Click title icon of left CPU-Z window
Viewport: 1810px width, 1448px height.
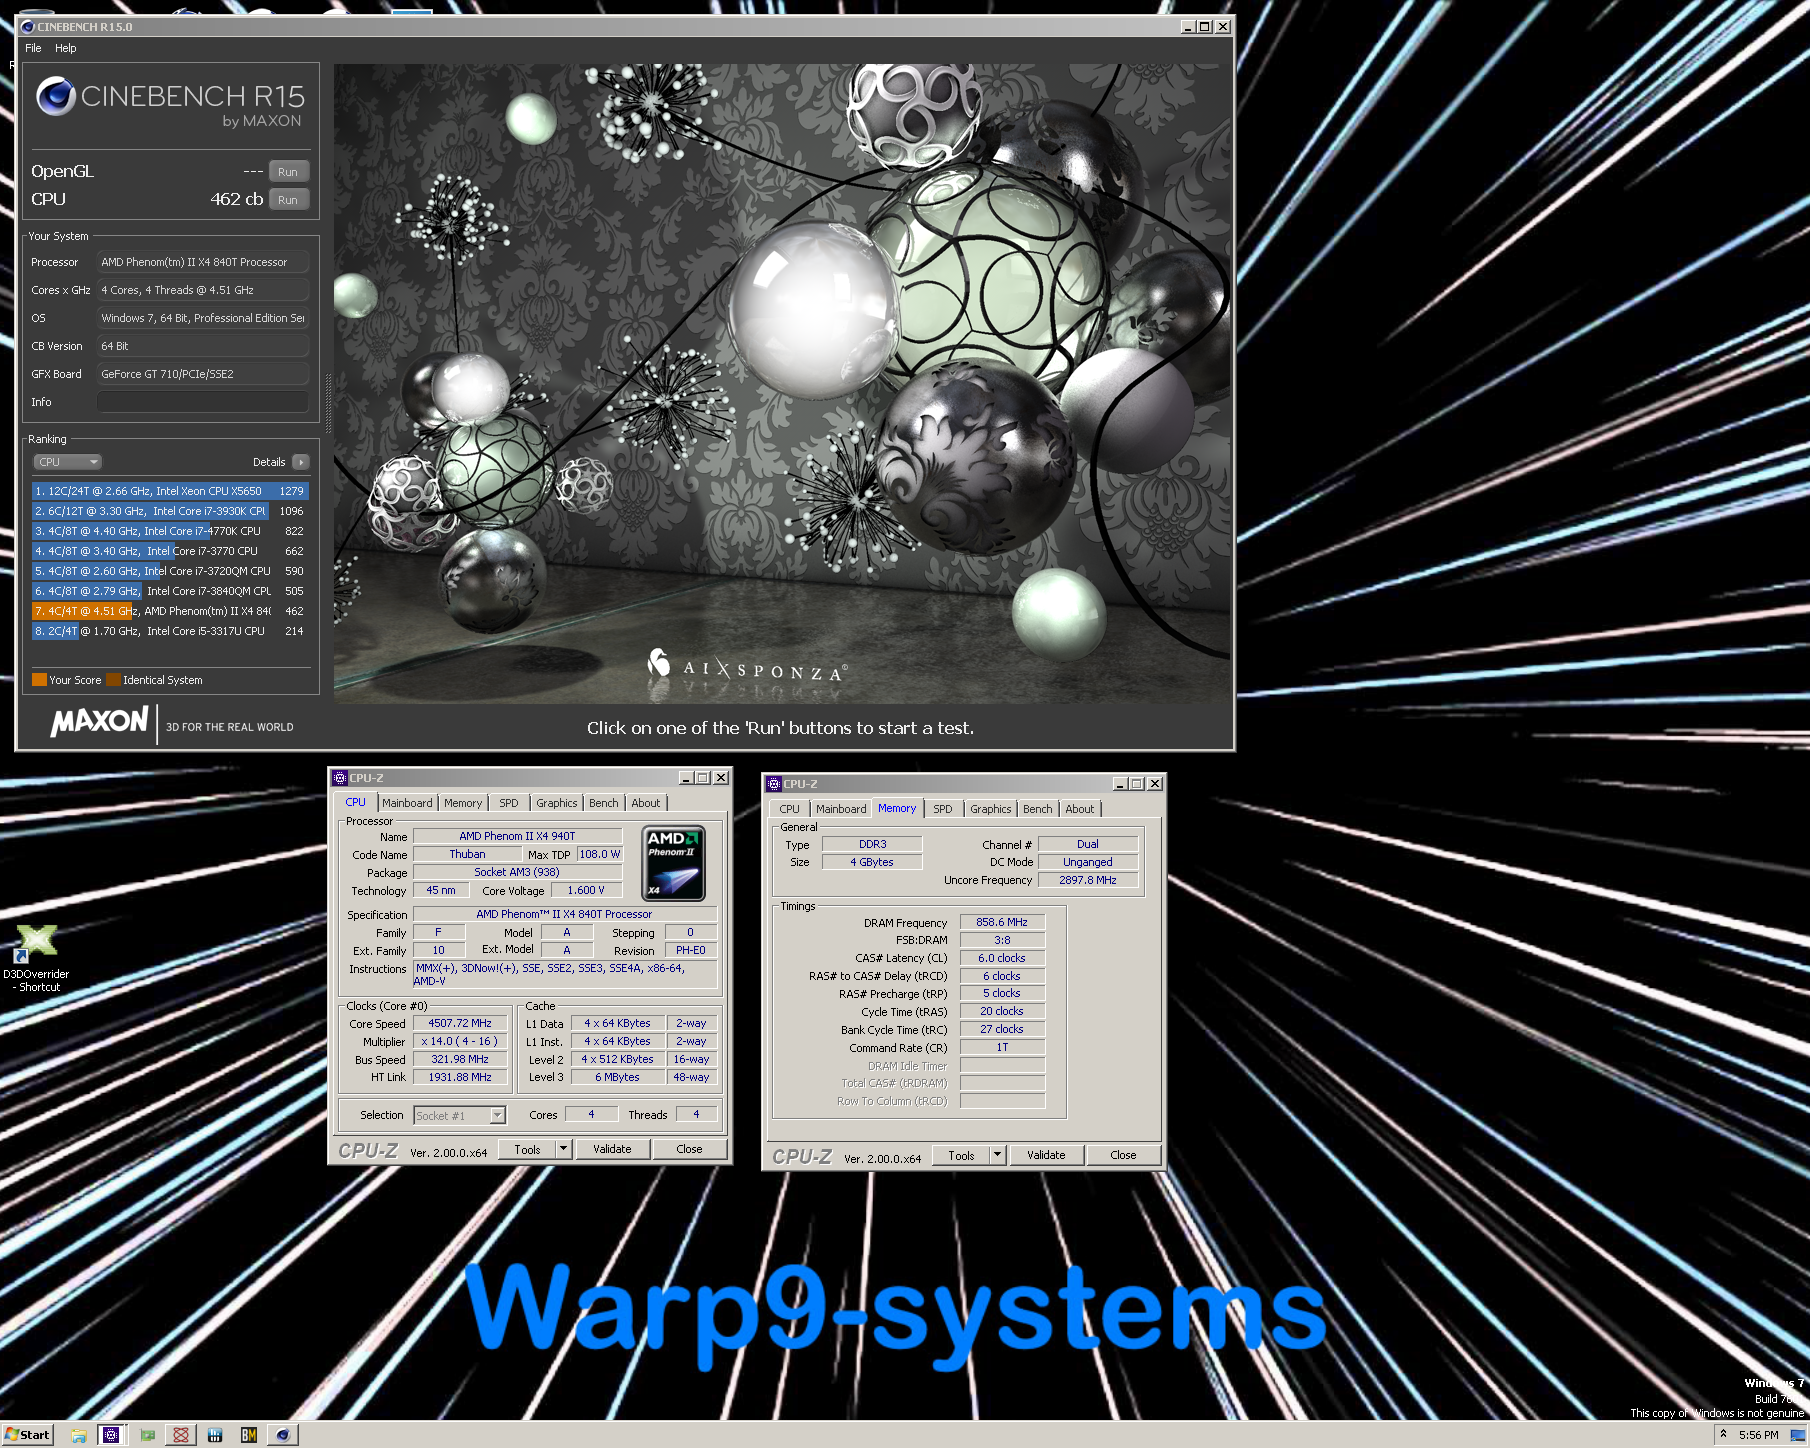340,778
